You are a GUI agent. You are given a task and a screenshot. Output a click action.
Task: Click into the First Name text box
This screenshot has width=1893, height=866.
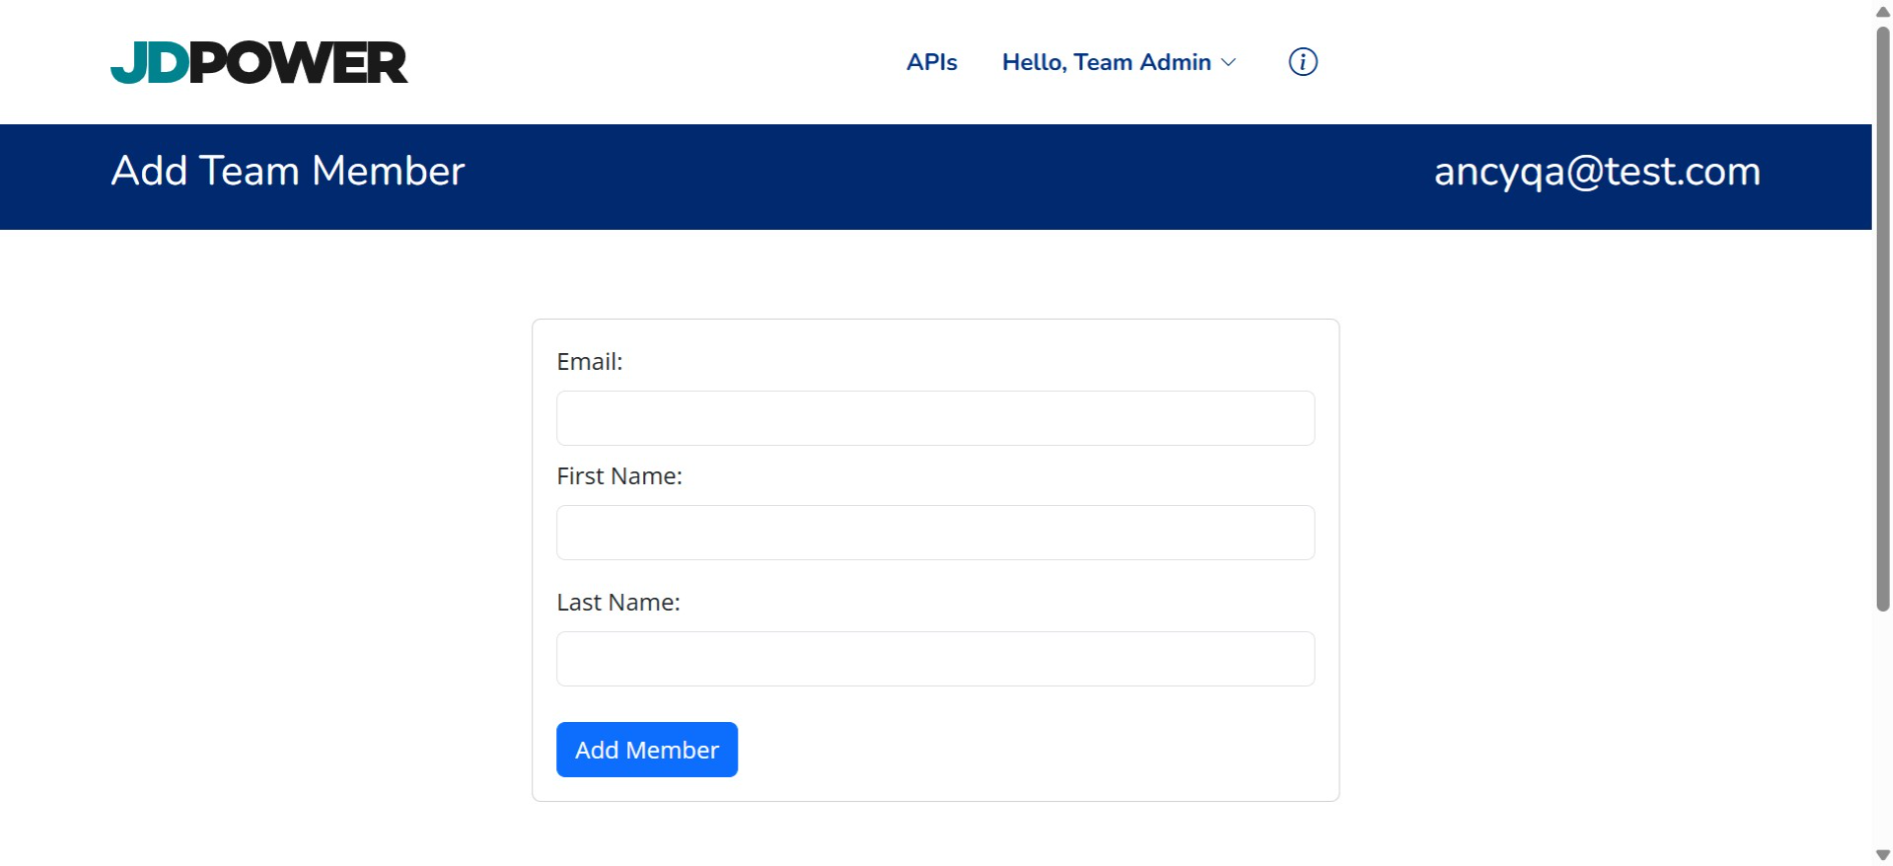point(935,533)
